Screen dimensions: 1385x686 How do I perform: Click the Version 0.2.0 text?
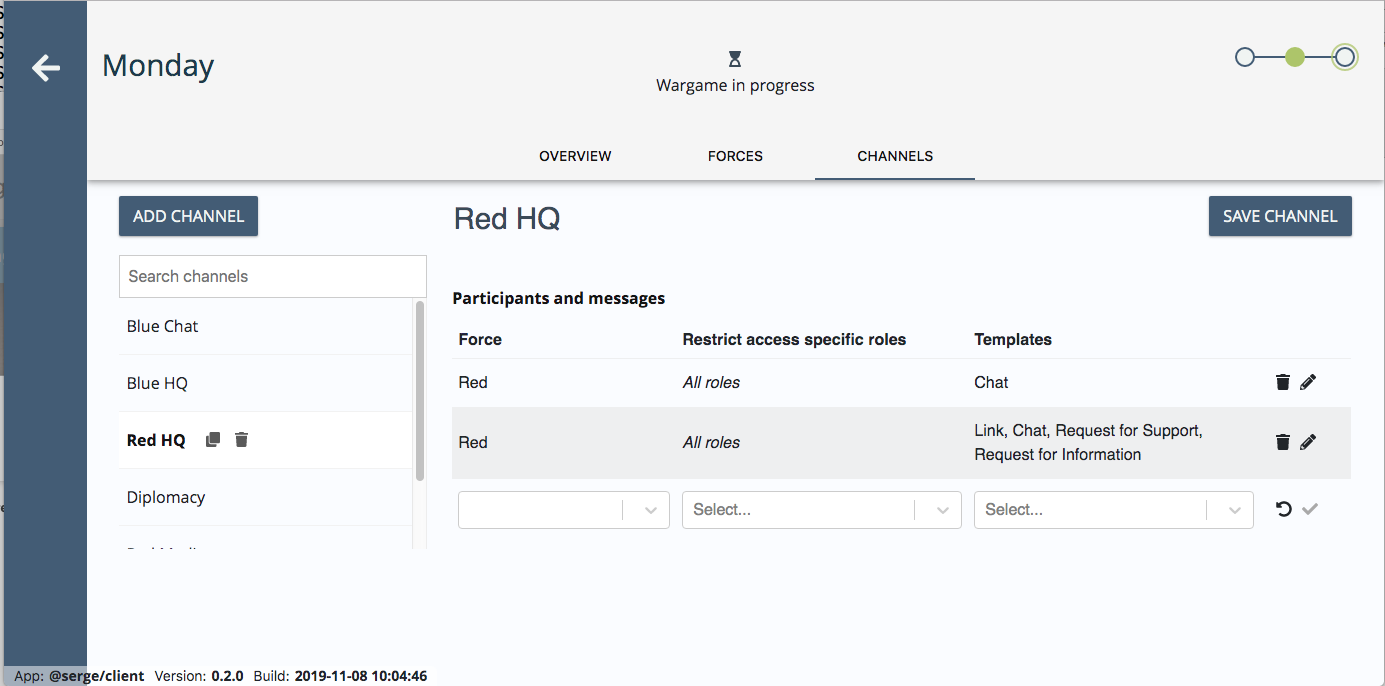click(x=199, y=676)
